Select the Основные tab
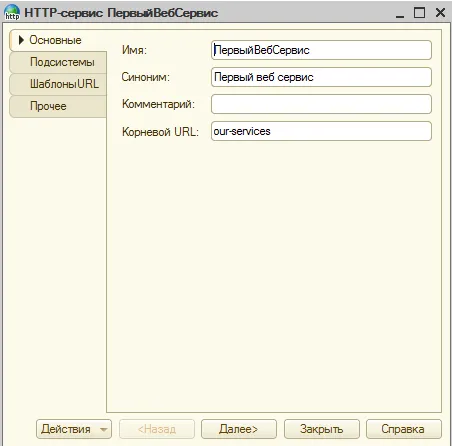The image size is (452, 446). [58, 40]
